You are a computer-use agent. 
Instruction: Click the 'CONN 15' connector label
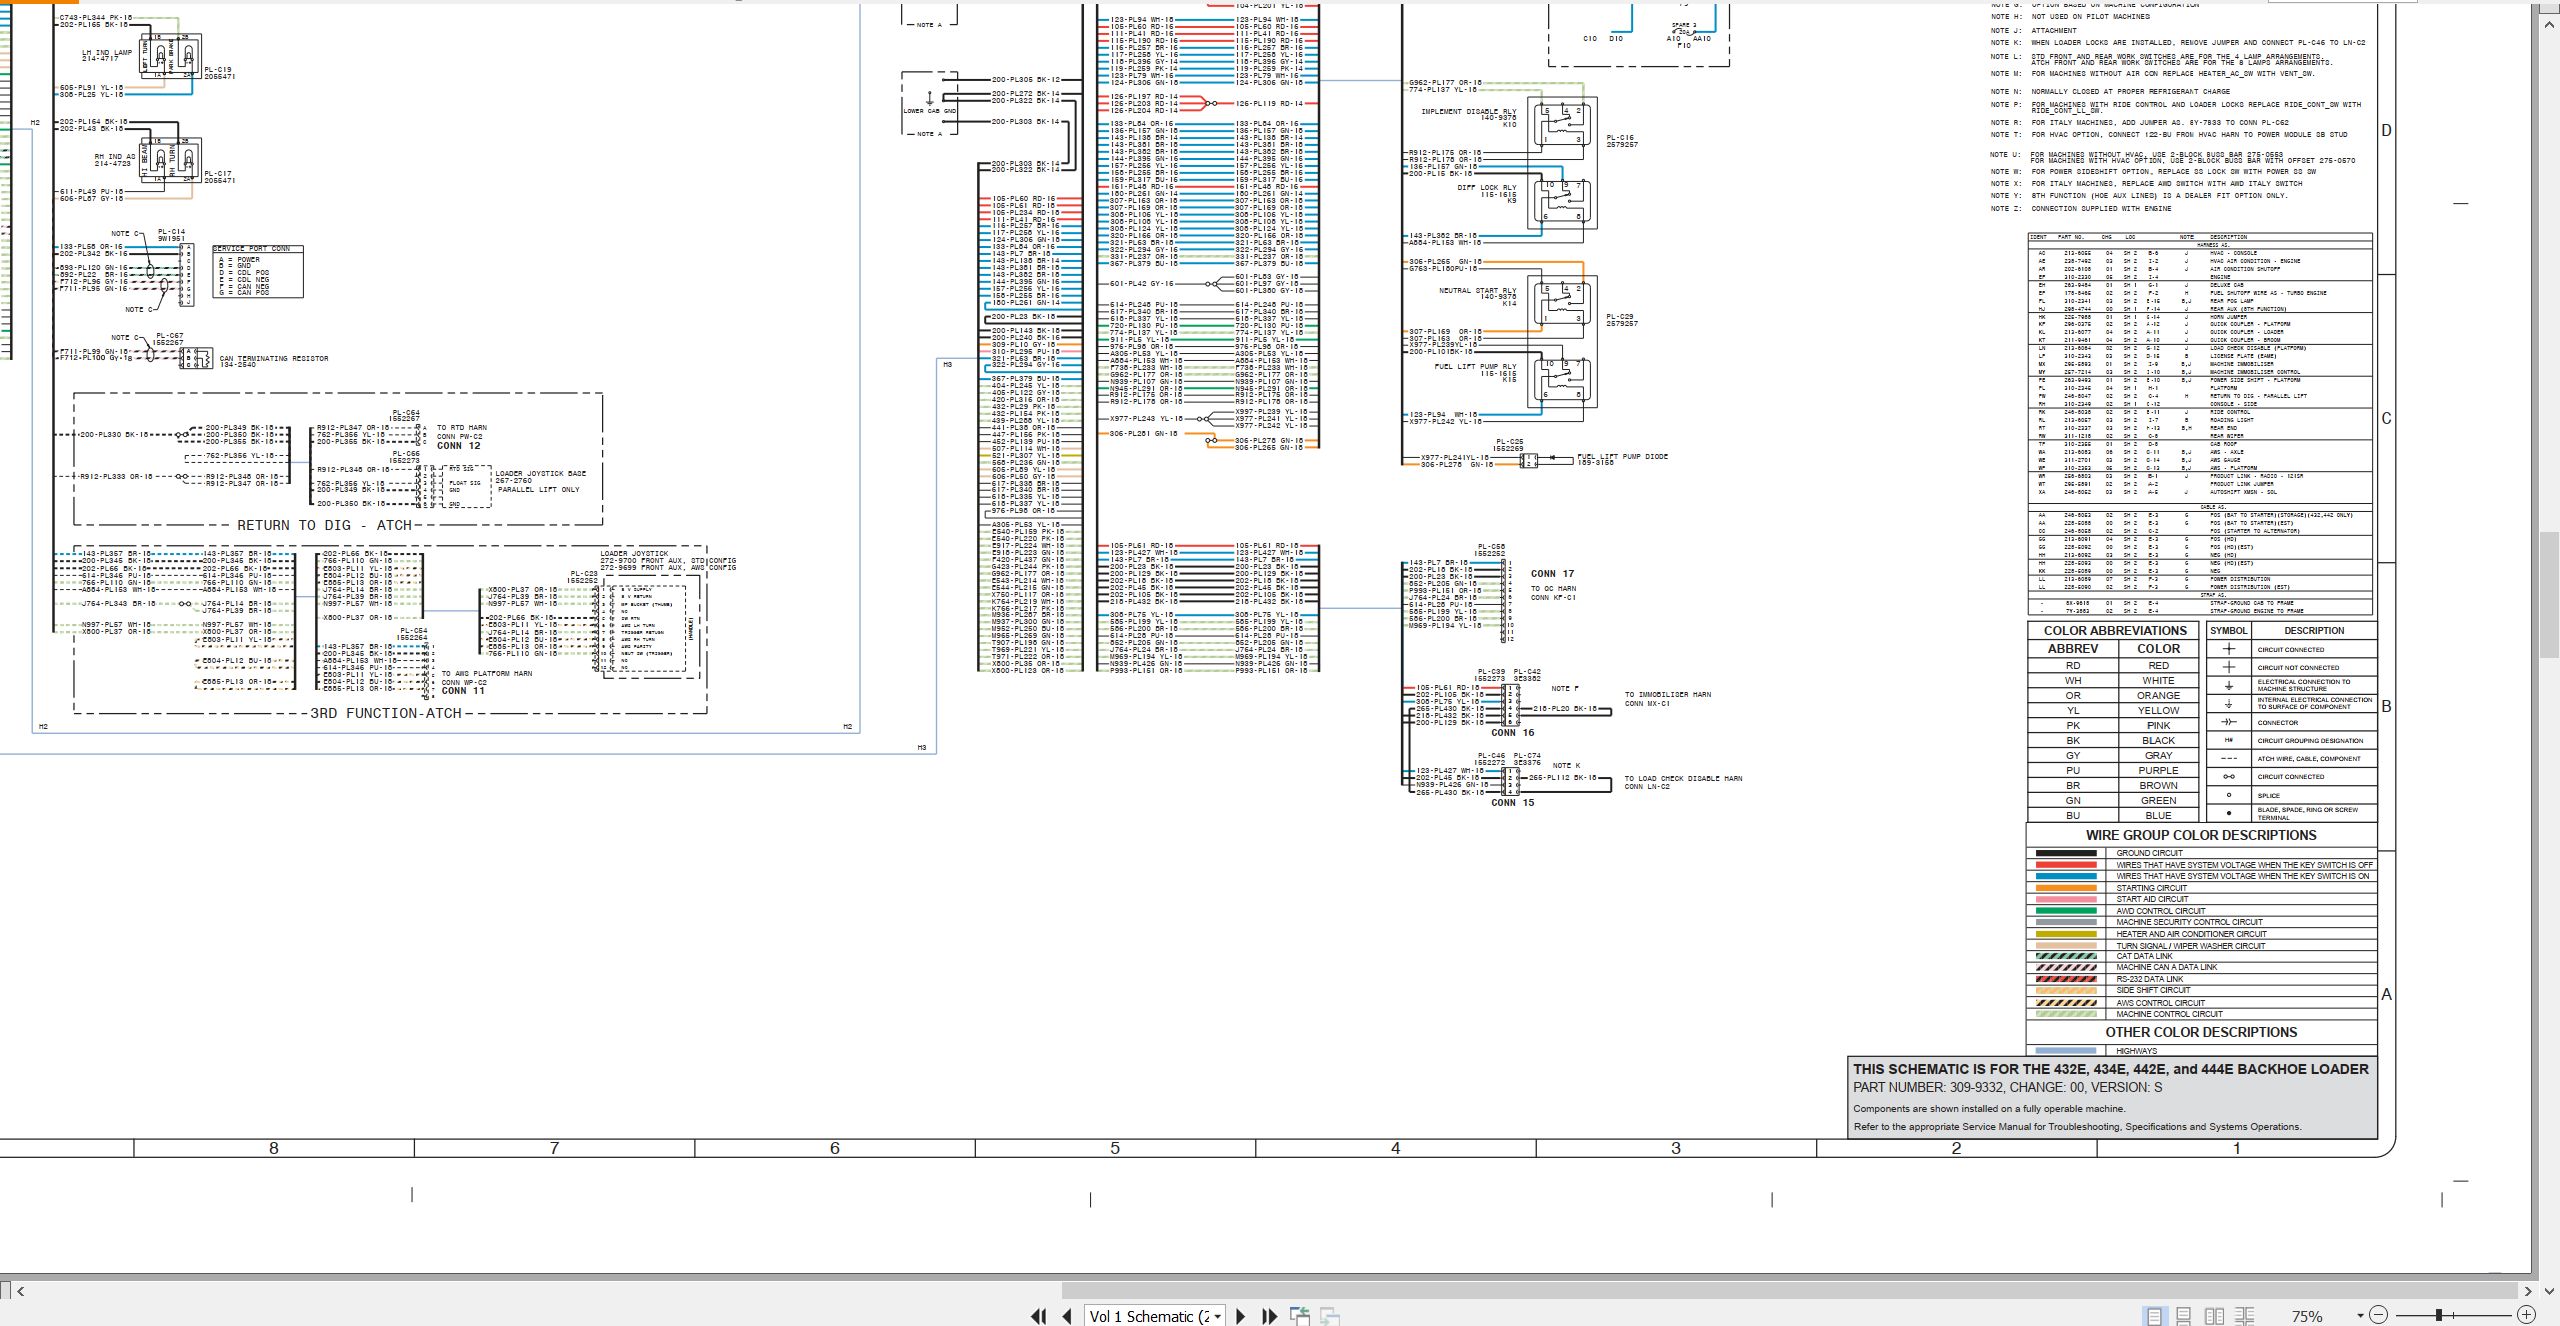pyautogui.click(x=1513, y=803)
